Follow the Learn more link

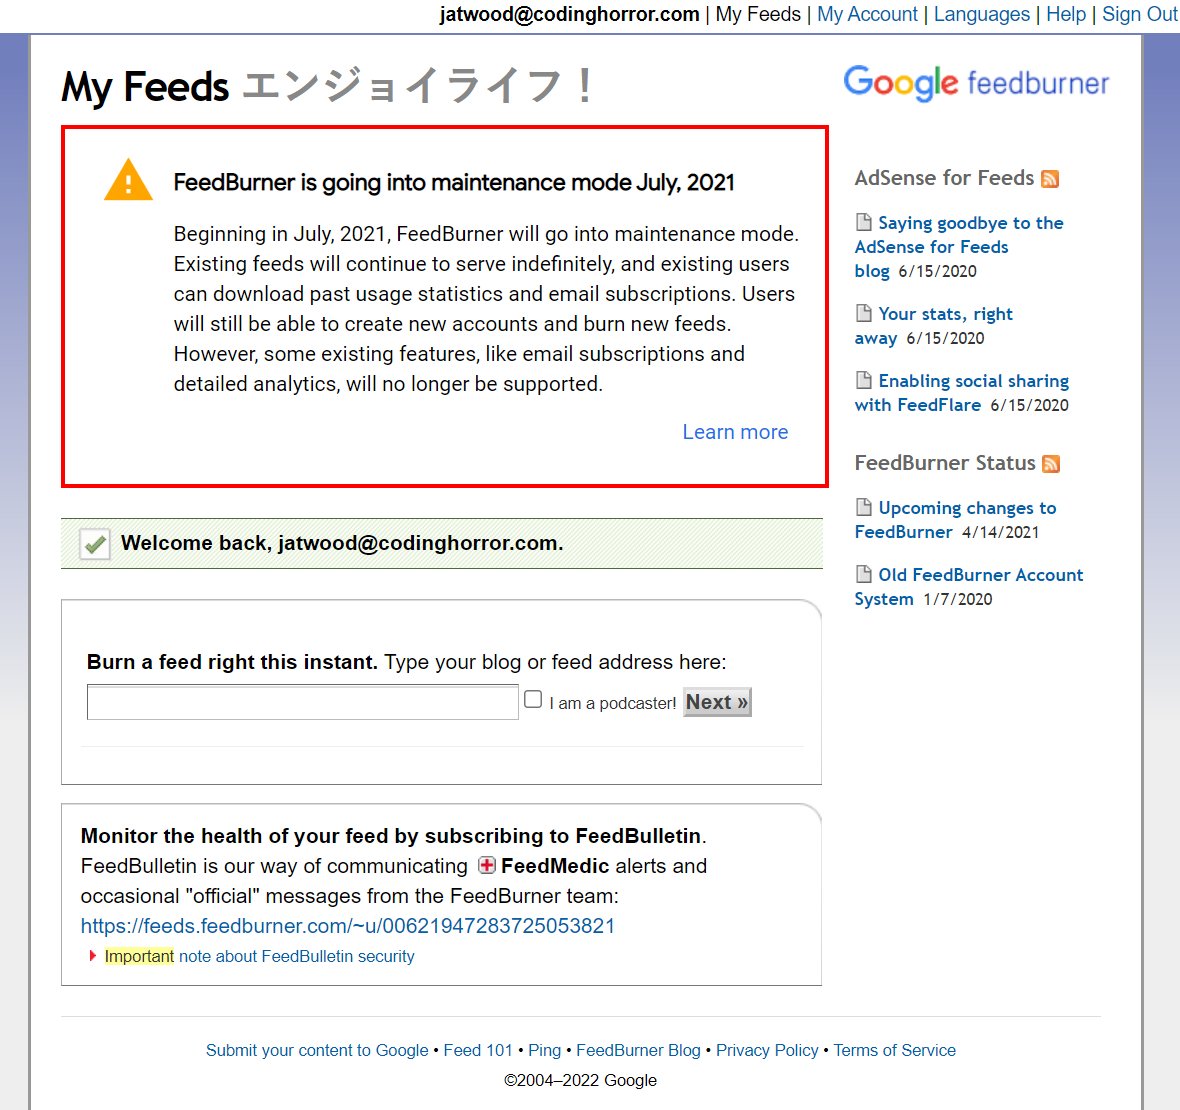click(735, 432)
